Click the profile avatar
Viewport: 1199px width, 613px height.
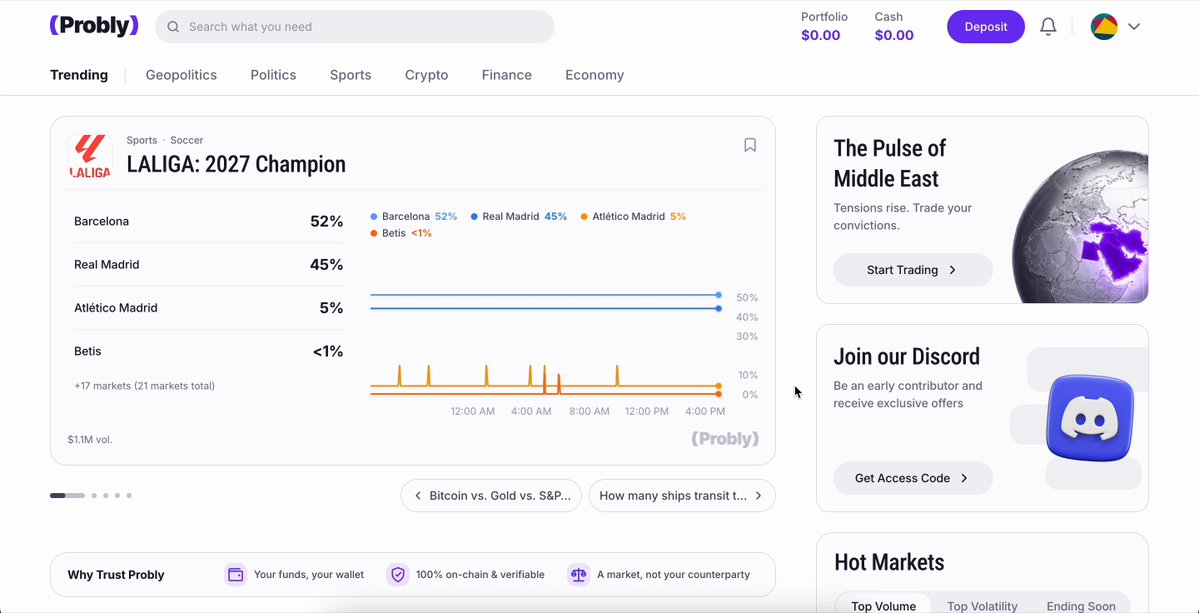click(x=1103, y=27)
